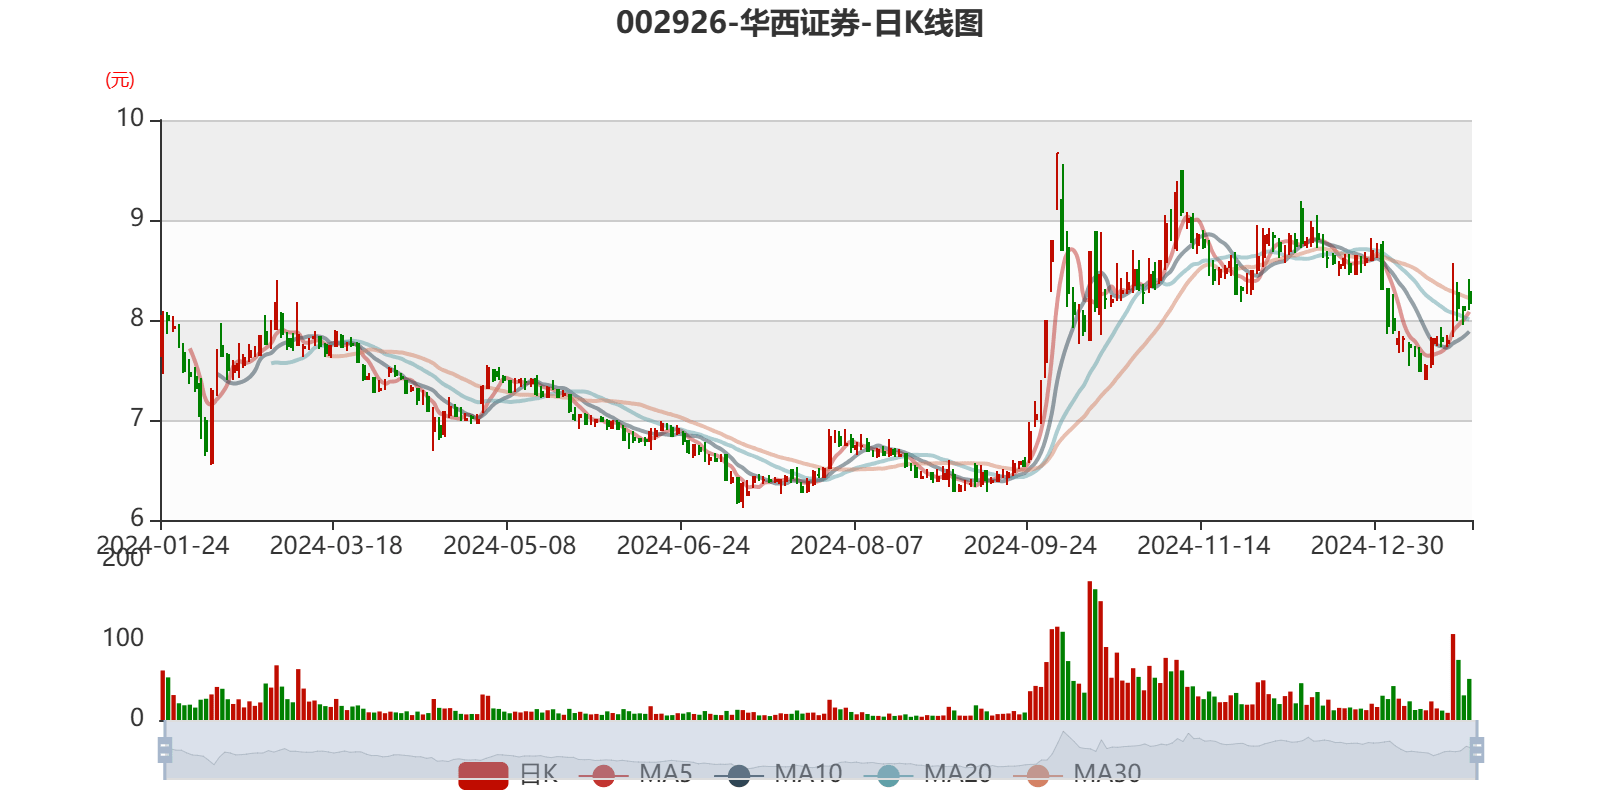
Task: Click the tallest volume bar in the volume chart
Action: pos(1090,650)
